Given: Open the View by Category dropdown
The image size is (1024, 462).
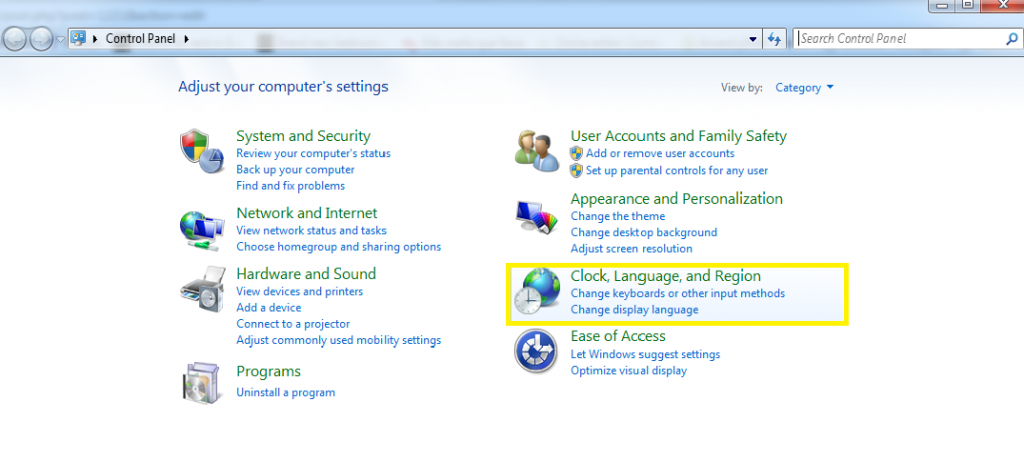Looking at the screenshot, I should click(804, 88).
